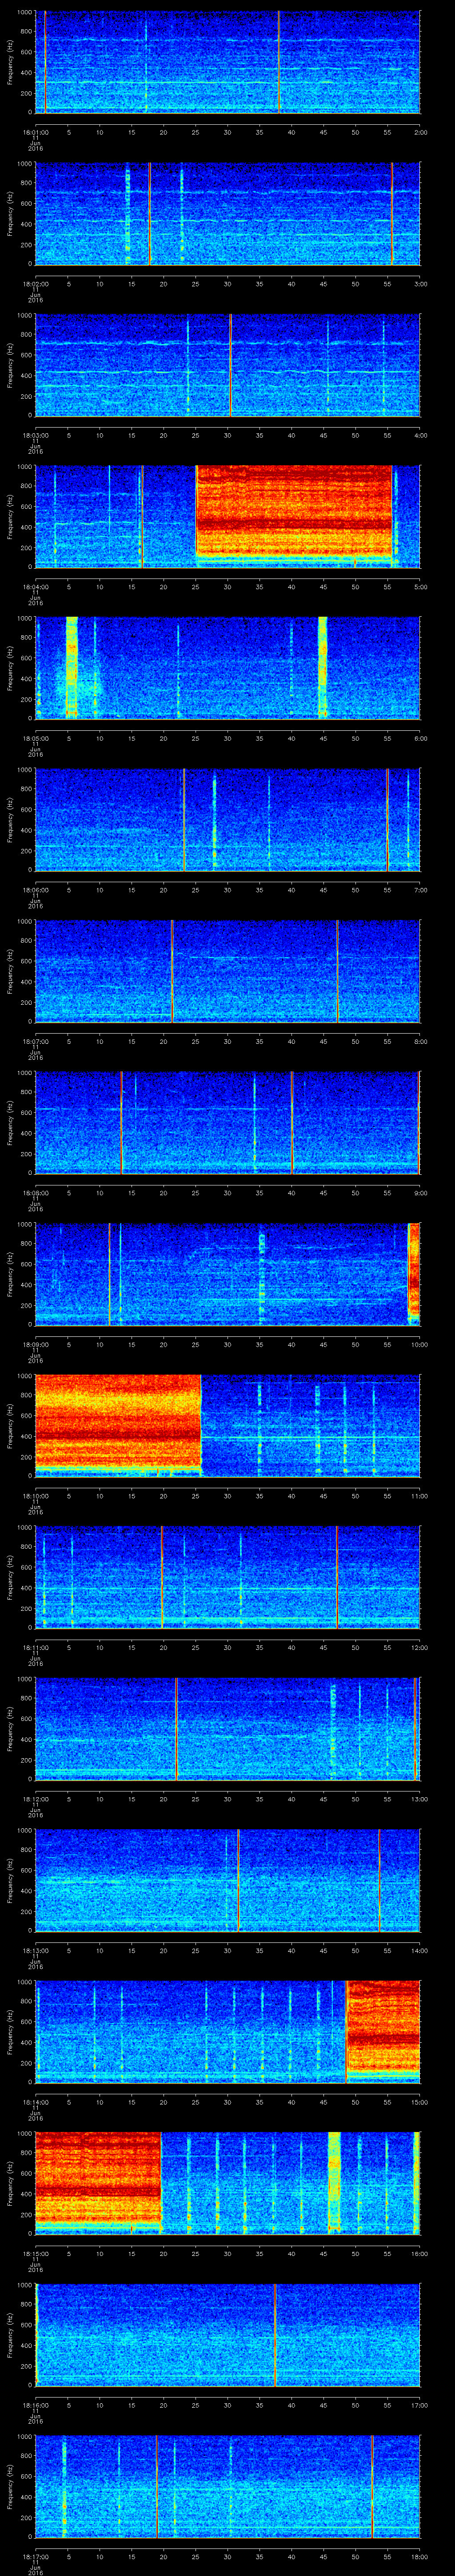Click the '9:00' end time label

click(420, 1192)
